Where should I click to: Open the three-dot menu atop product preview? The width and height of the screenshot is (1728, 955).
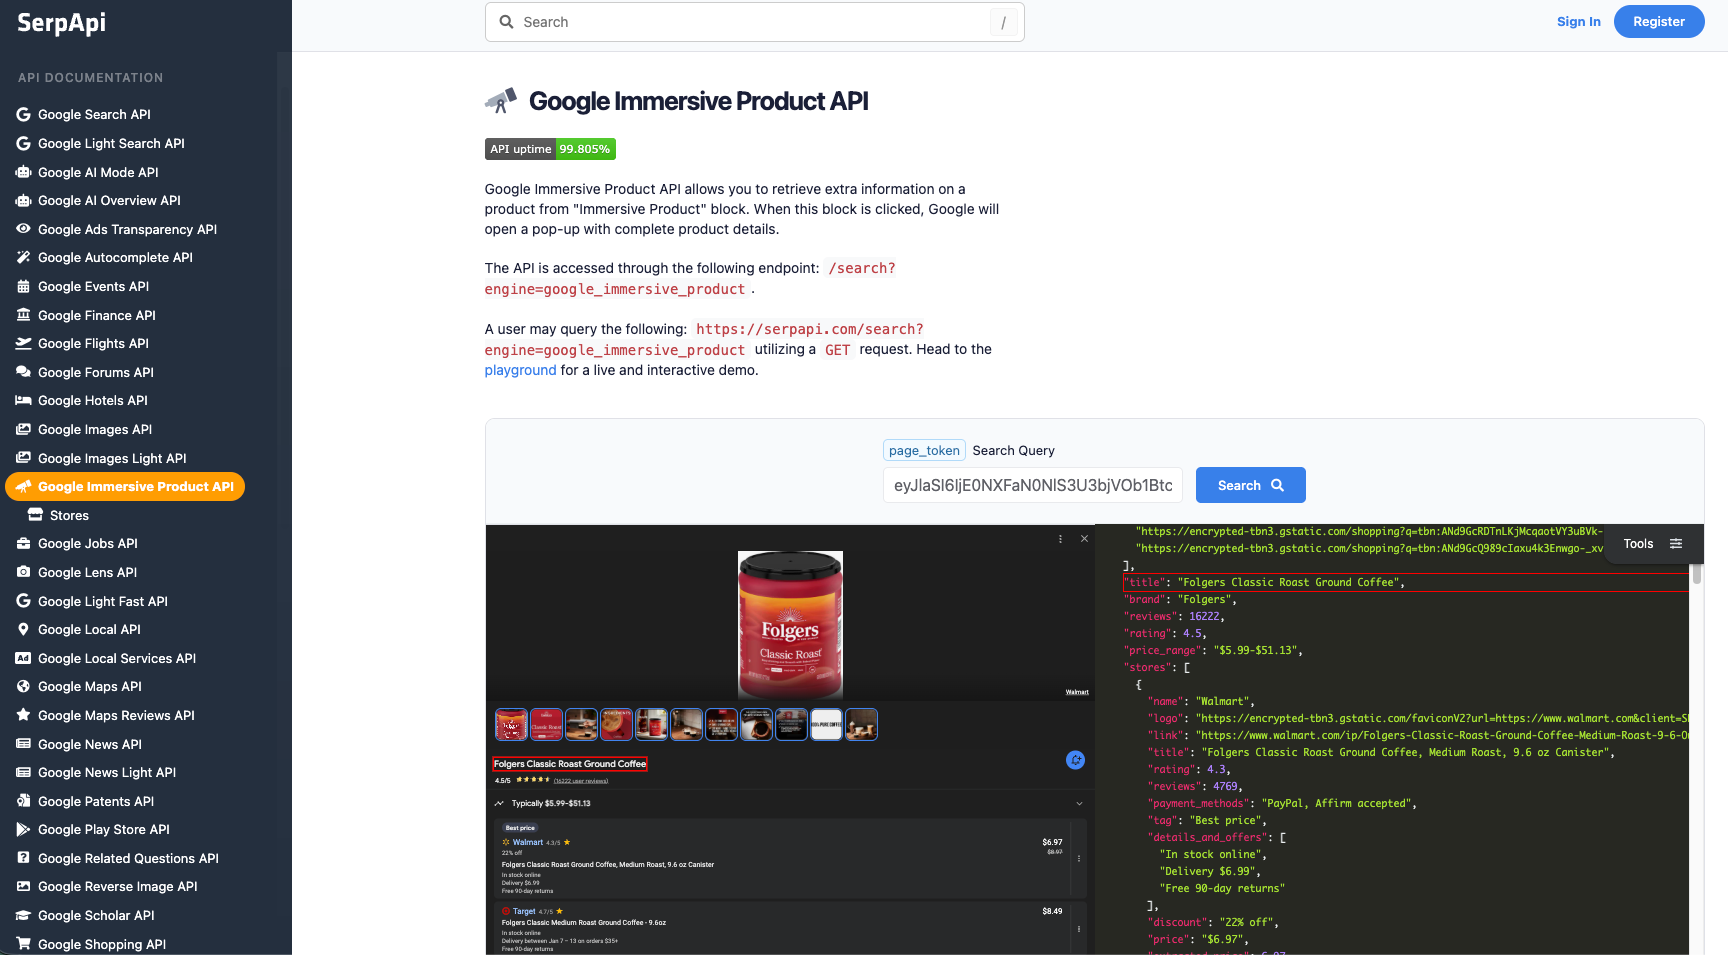pos(1060,539)
